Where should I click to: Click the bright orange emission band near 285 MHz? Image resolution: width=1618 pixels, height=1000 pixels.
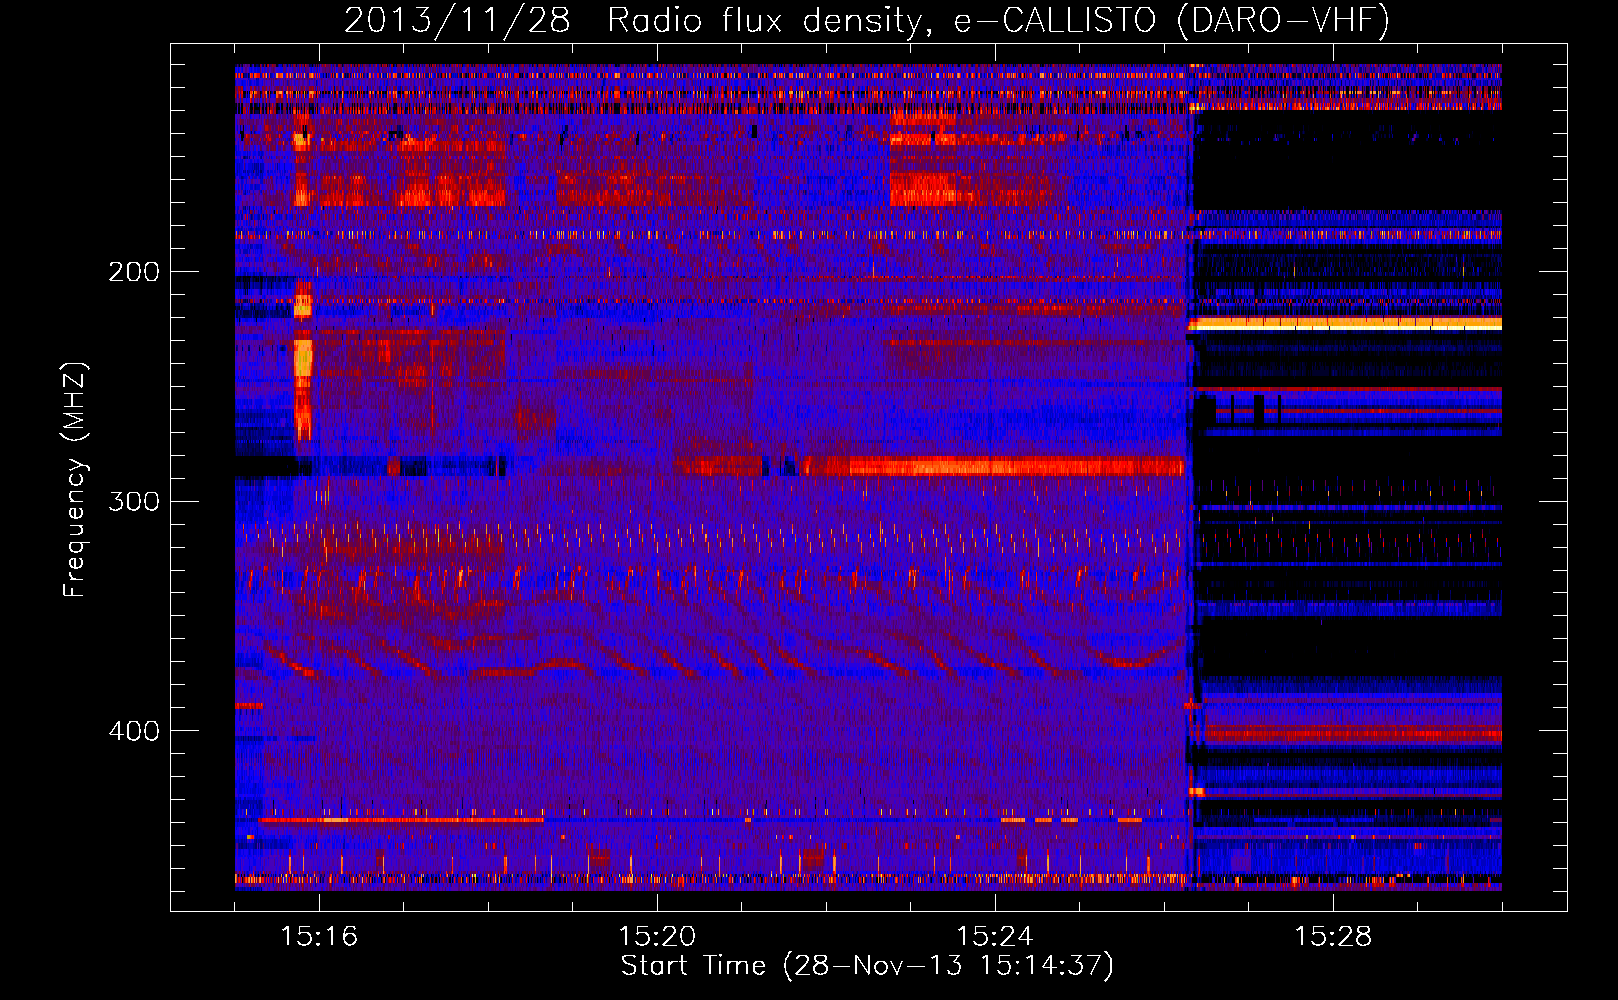[x=990, y=466]
